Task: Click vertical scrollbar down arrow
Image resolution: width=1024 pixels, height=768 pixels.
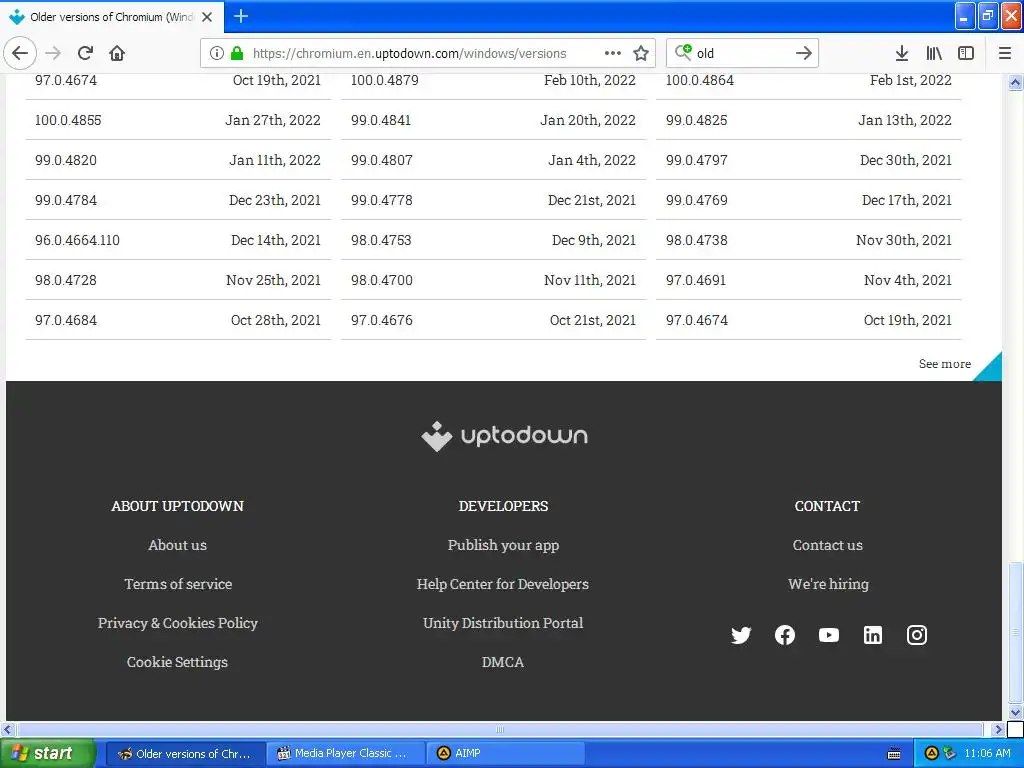Action: tap(1015, 712)
